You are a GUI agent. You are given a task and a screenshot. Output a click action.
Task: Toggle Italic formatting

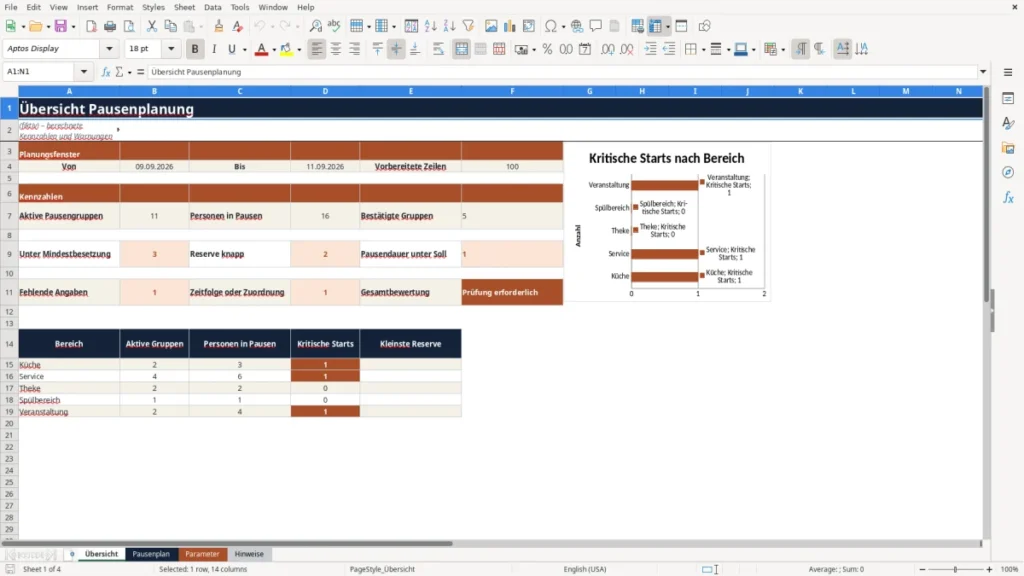tap(214, 49)
